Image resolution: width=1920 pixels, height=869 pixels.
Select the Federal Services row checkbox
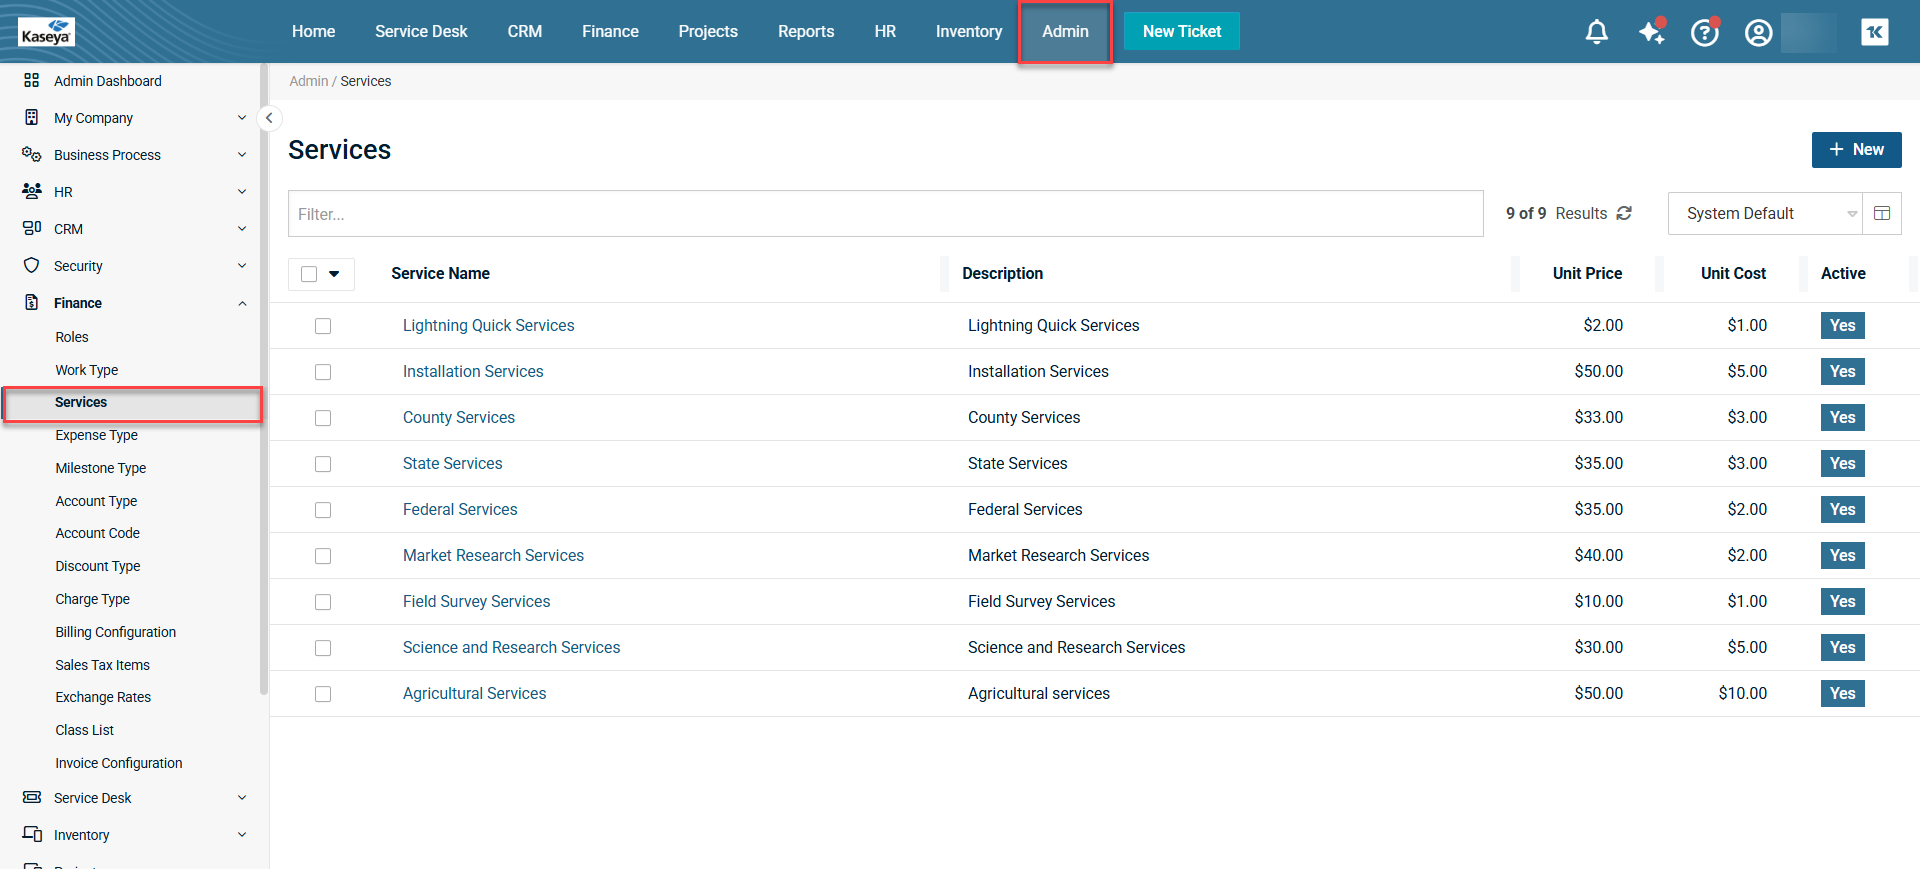coord(323,510)
